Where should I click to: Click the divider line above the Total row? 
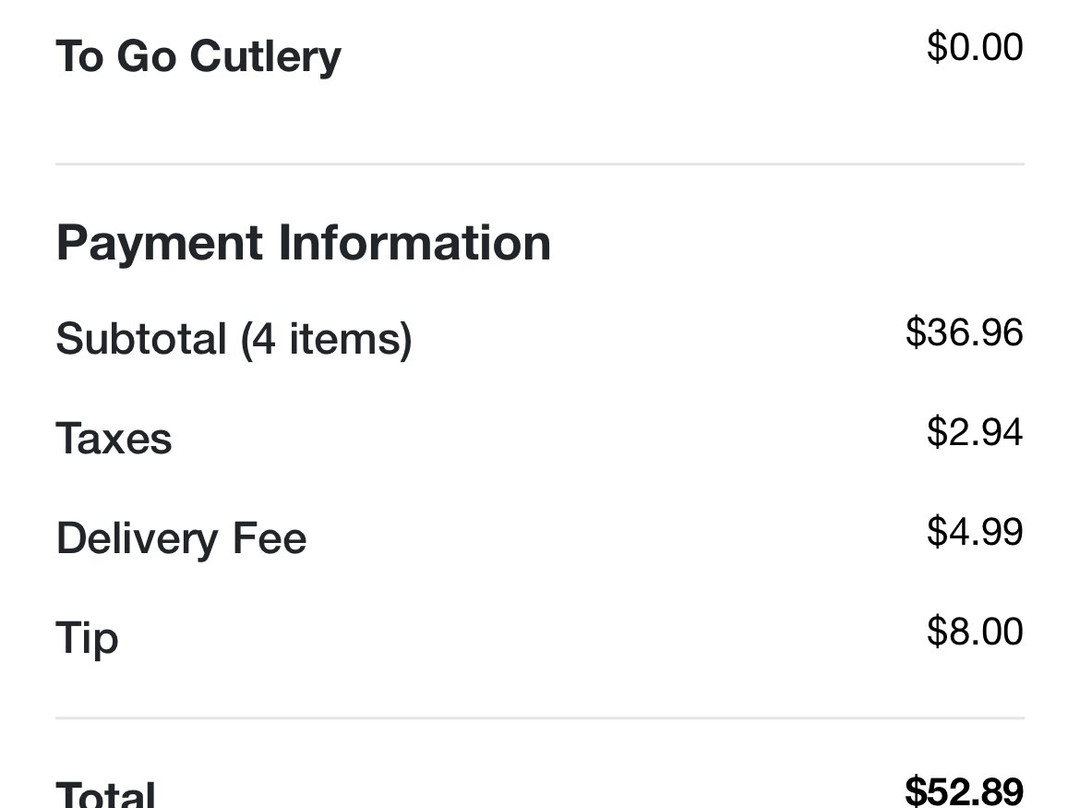[x=540, y=718]
